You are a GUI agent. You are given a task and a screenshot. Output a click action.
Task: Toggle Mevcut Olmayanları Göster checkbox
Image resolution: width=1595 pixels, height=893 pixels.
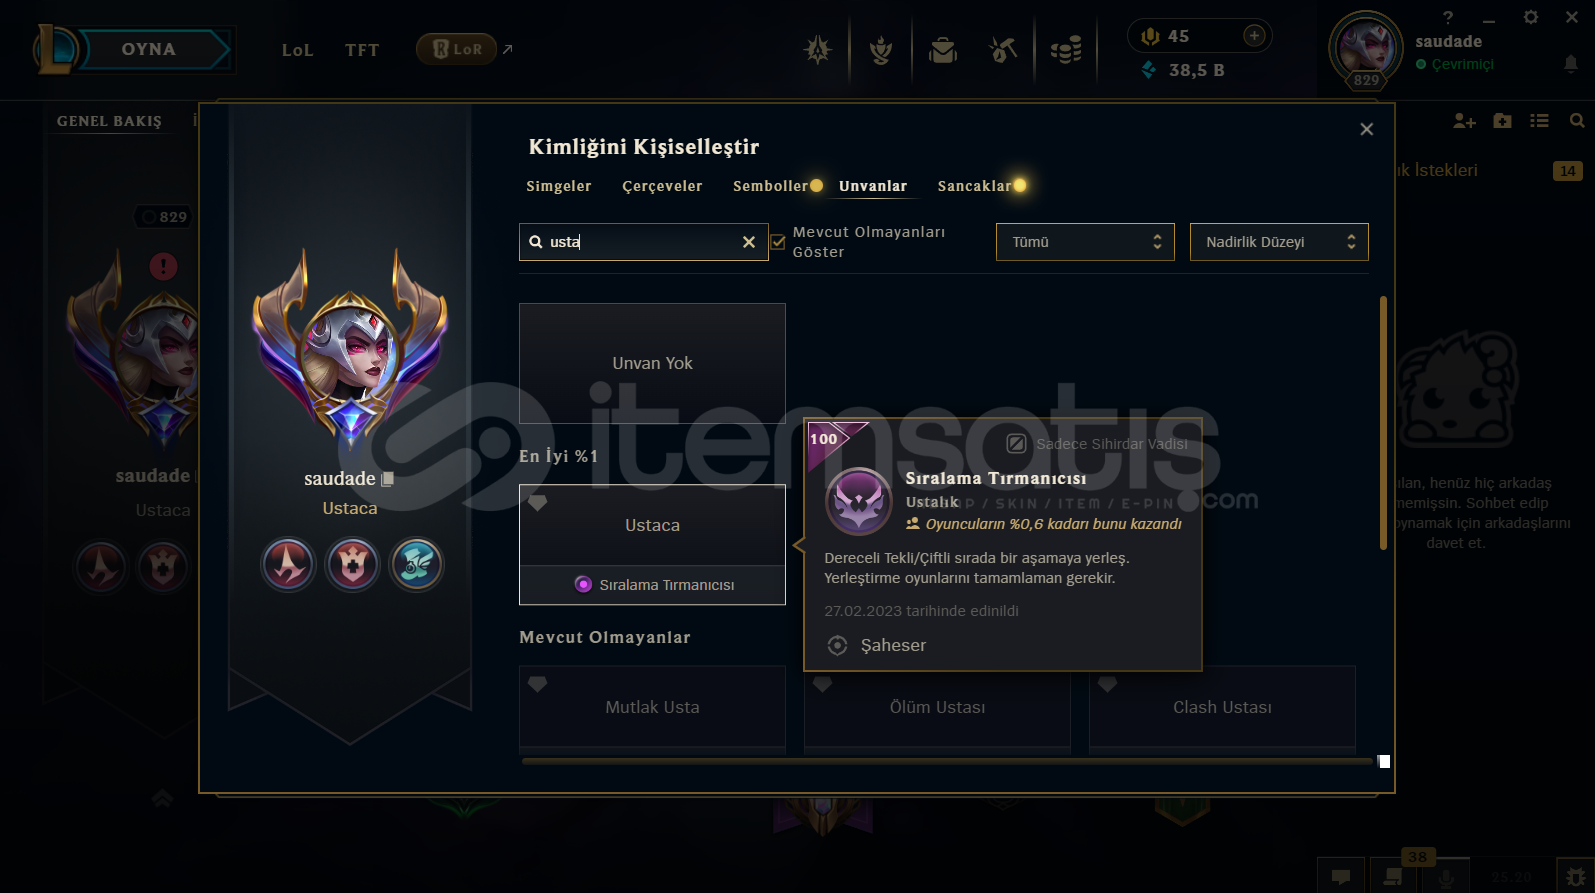point(778,242)
